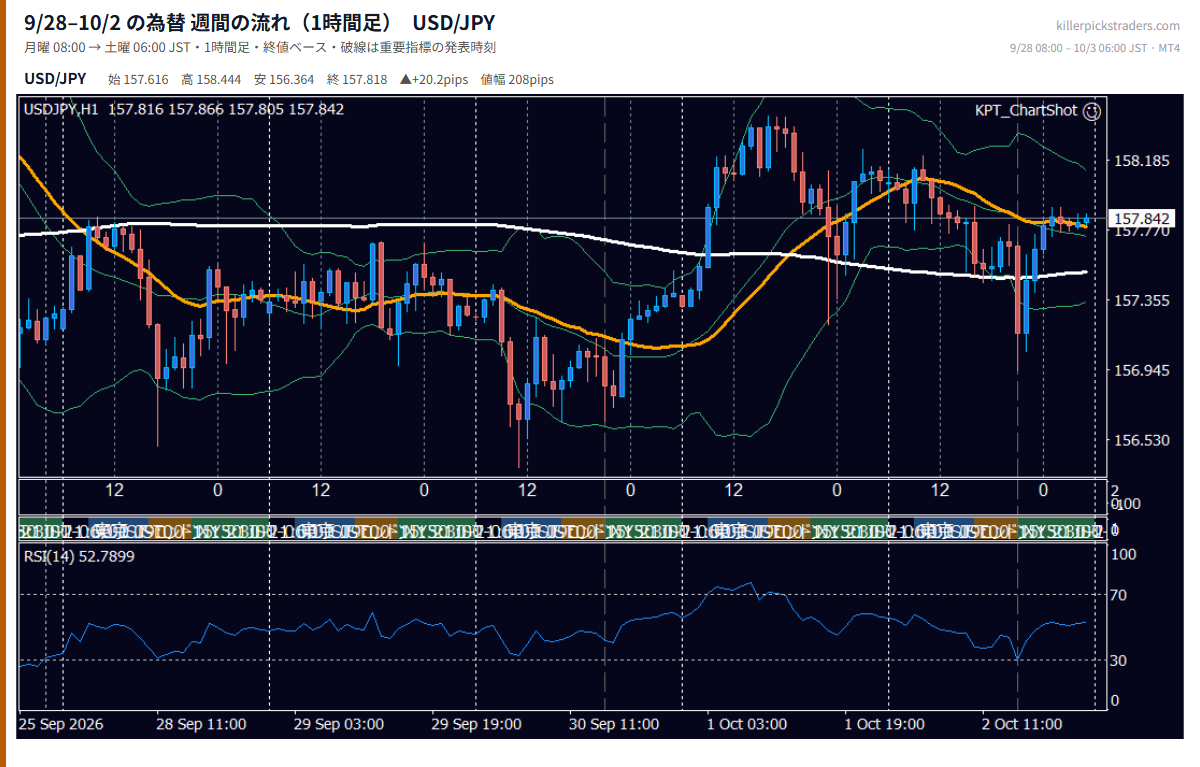Click the USDJPY,H1 quote header in chart
The image size is (1200, 767).
pos(184,109)
